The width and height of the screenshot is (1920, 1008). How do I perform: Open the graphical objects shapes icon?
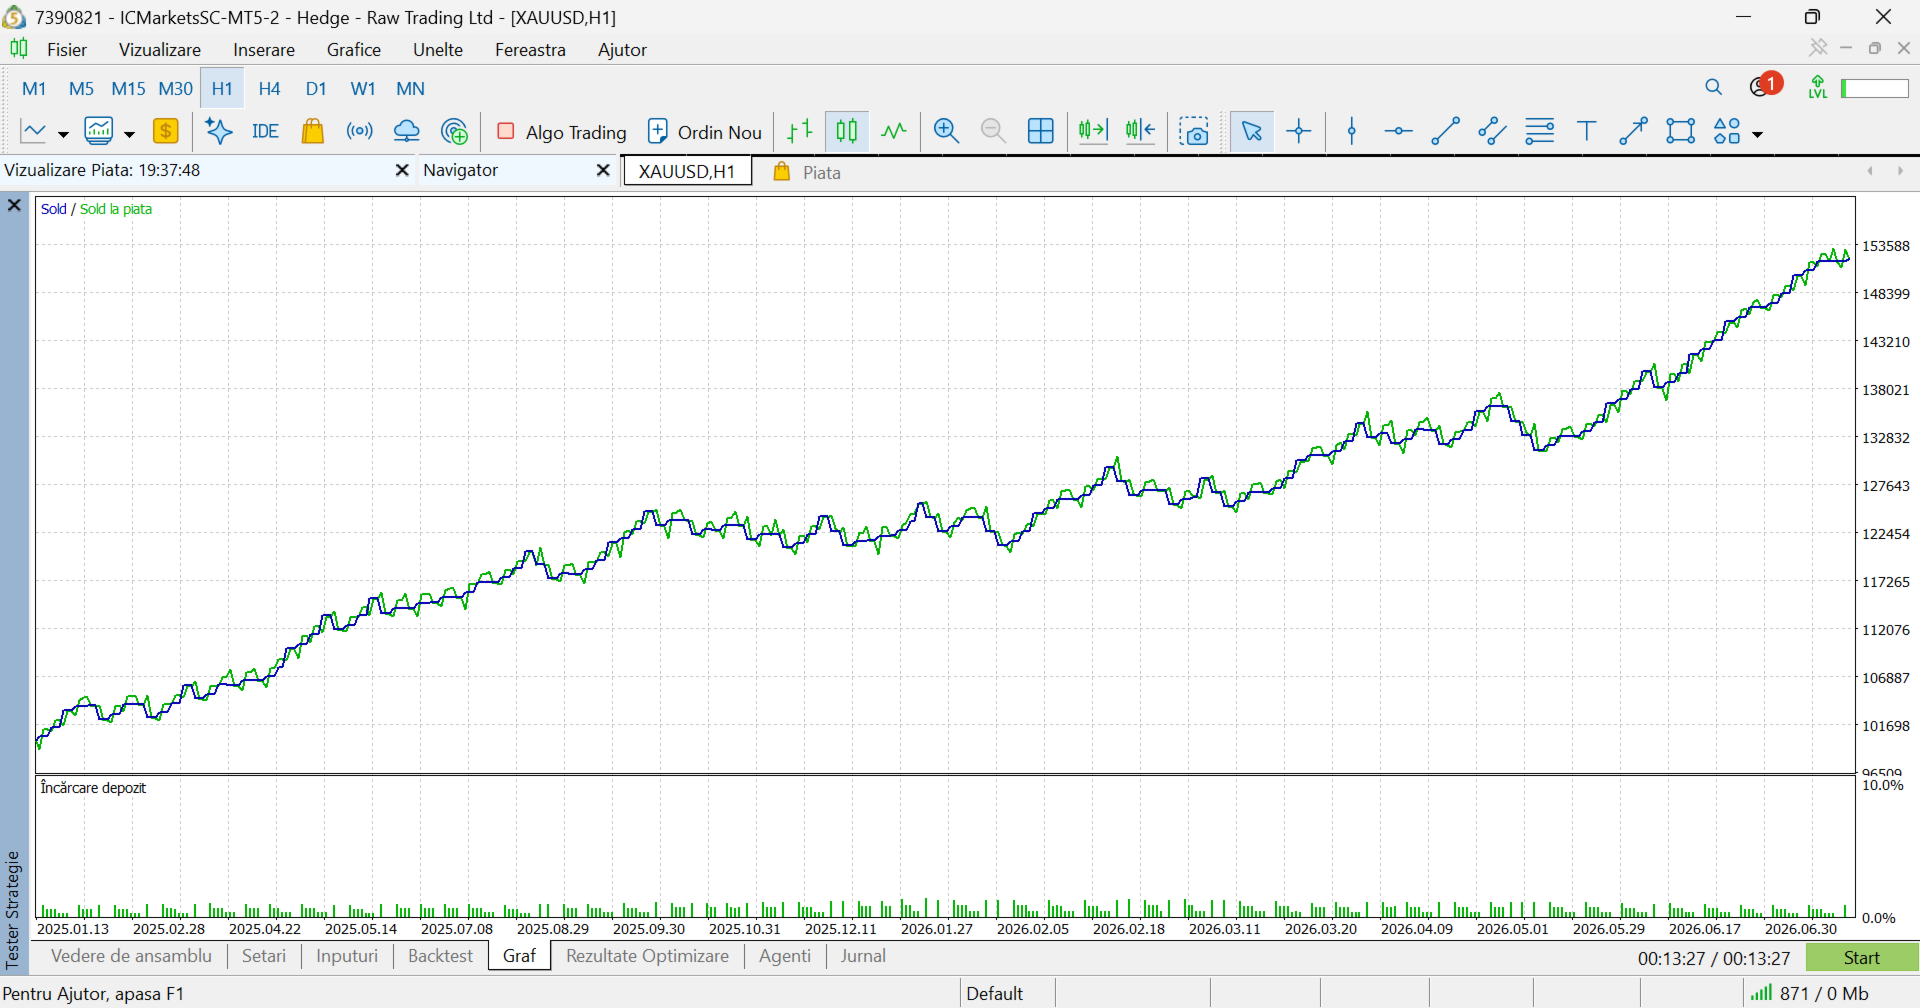pyautogui.click(x=1727, y=131)
